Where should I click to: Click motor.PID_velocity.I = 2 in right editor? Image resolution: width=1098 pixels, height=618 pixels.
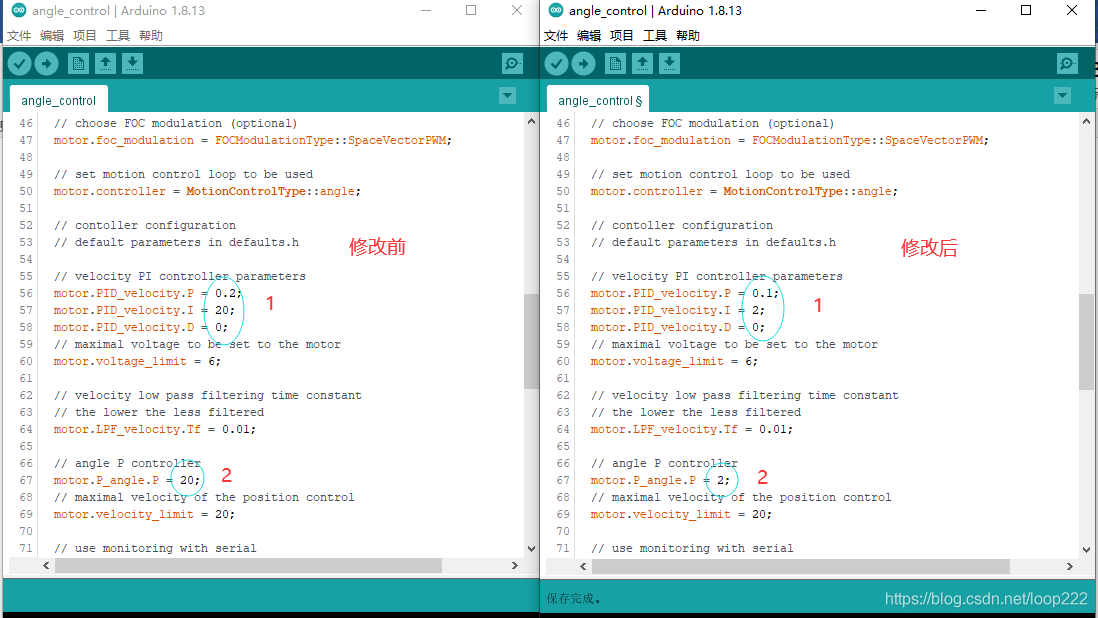pyautogui.click(x=678, y=310)
